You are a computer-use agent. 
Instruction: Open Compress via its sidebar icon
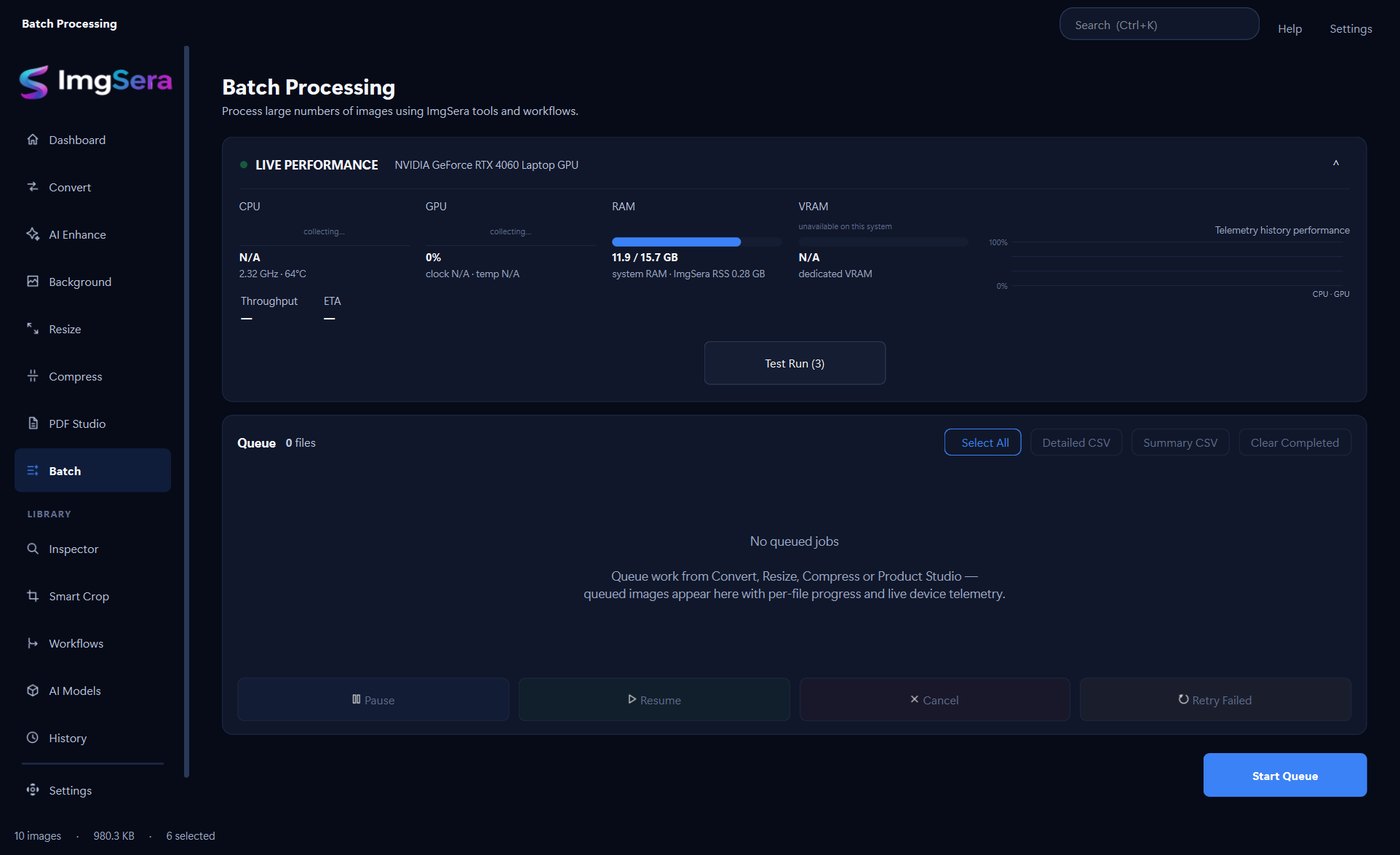point(33,376)
